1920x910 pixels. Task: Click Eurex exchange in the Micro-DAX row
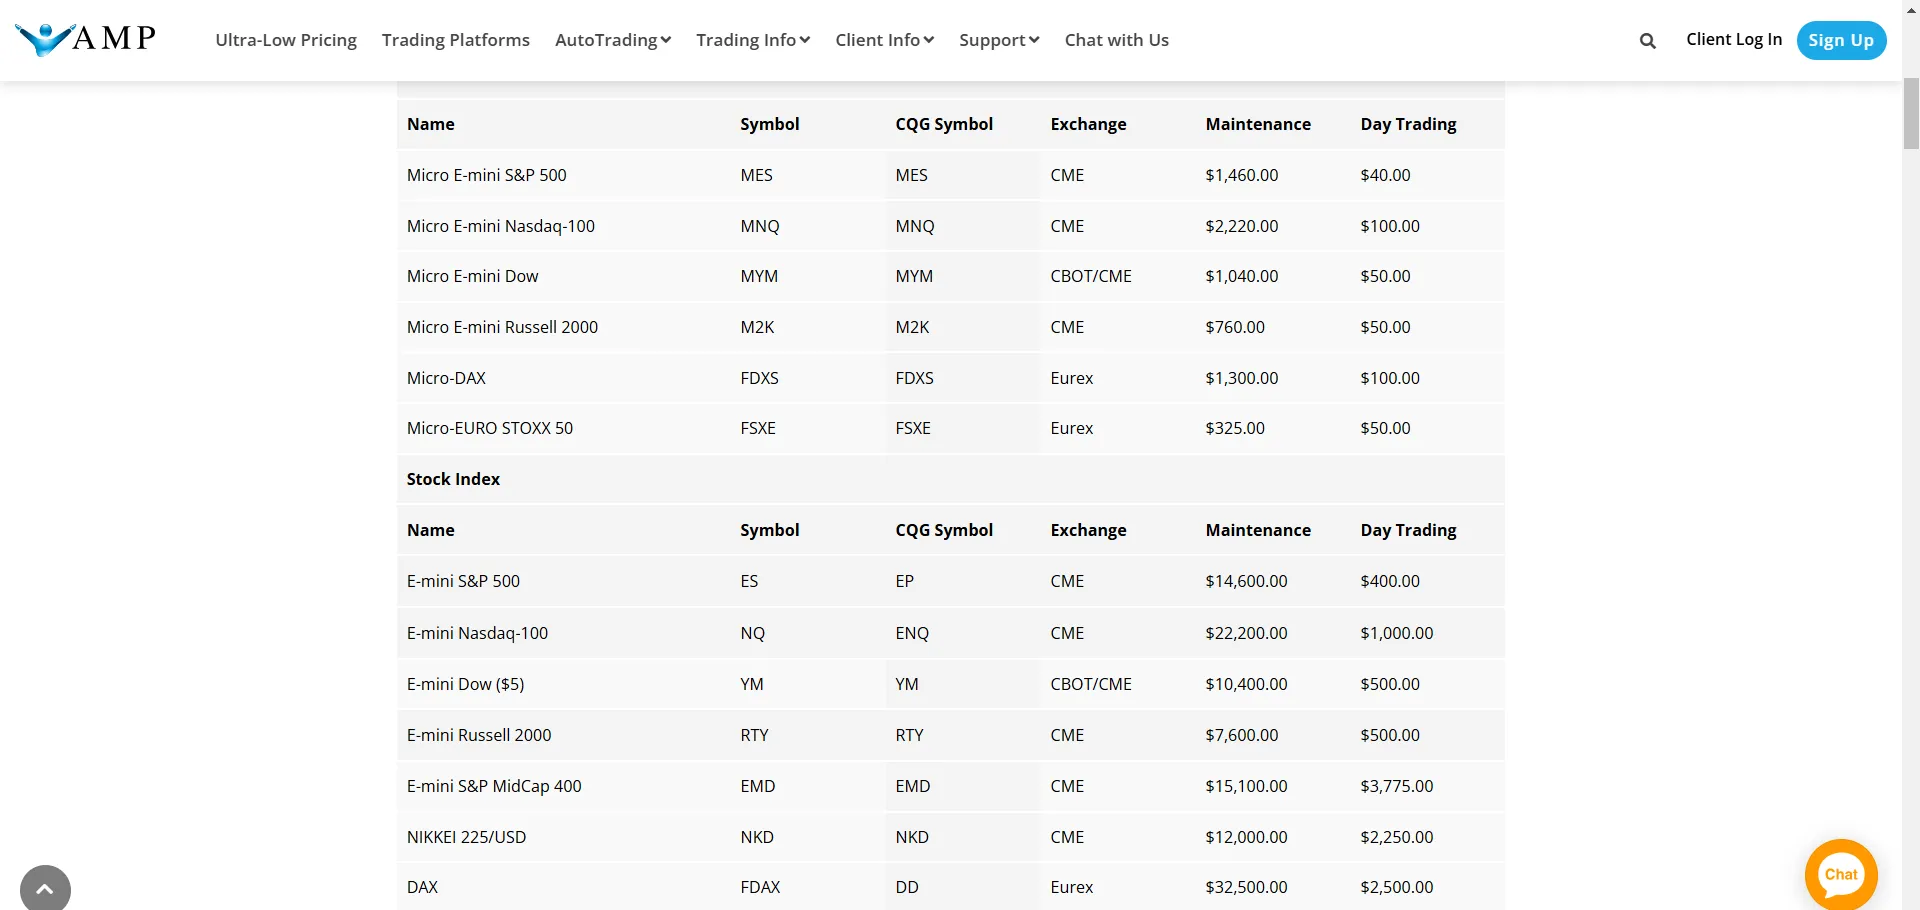click(1072, 378)
